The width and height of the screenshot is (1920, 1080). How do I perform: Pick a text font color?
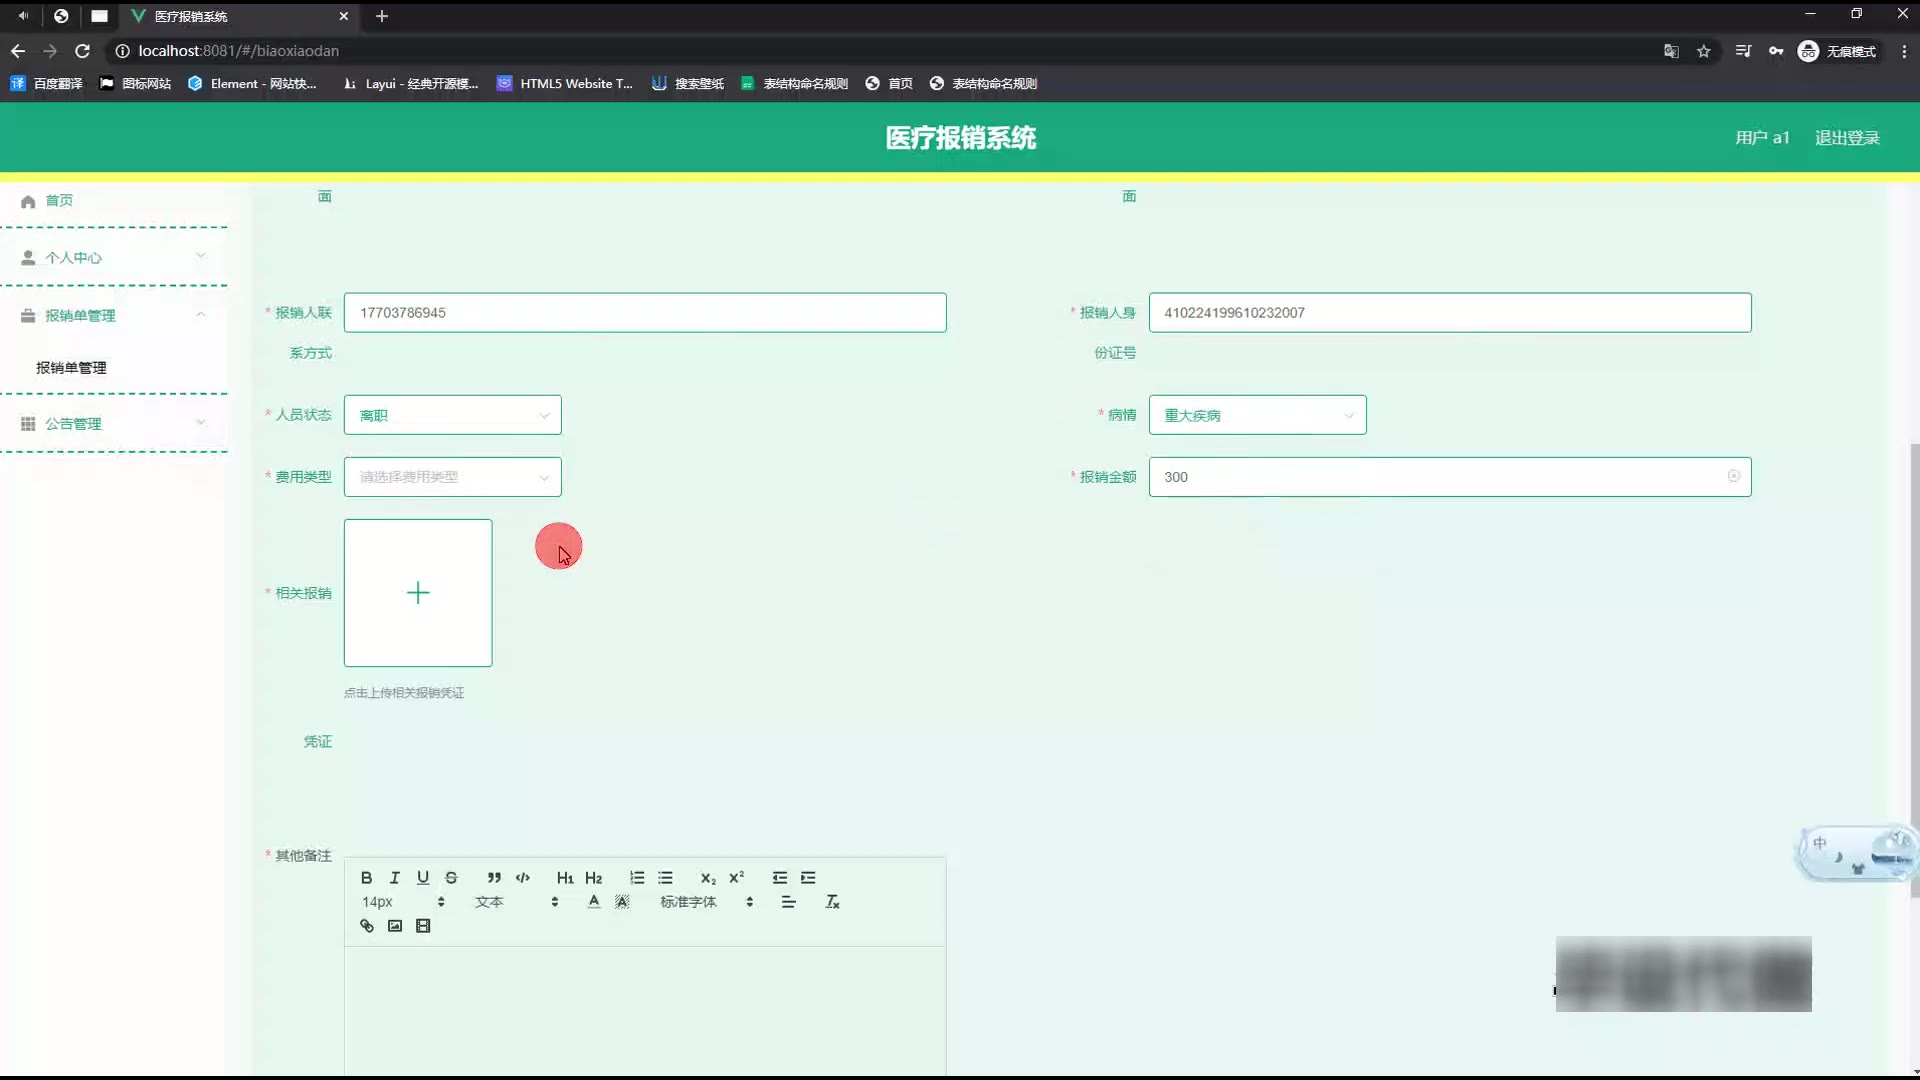(x=594, y=902)
